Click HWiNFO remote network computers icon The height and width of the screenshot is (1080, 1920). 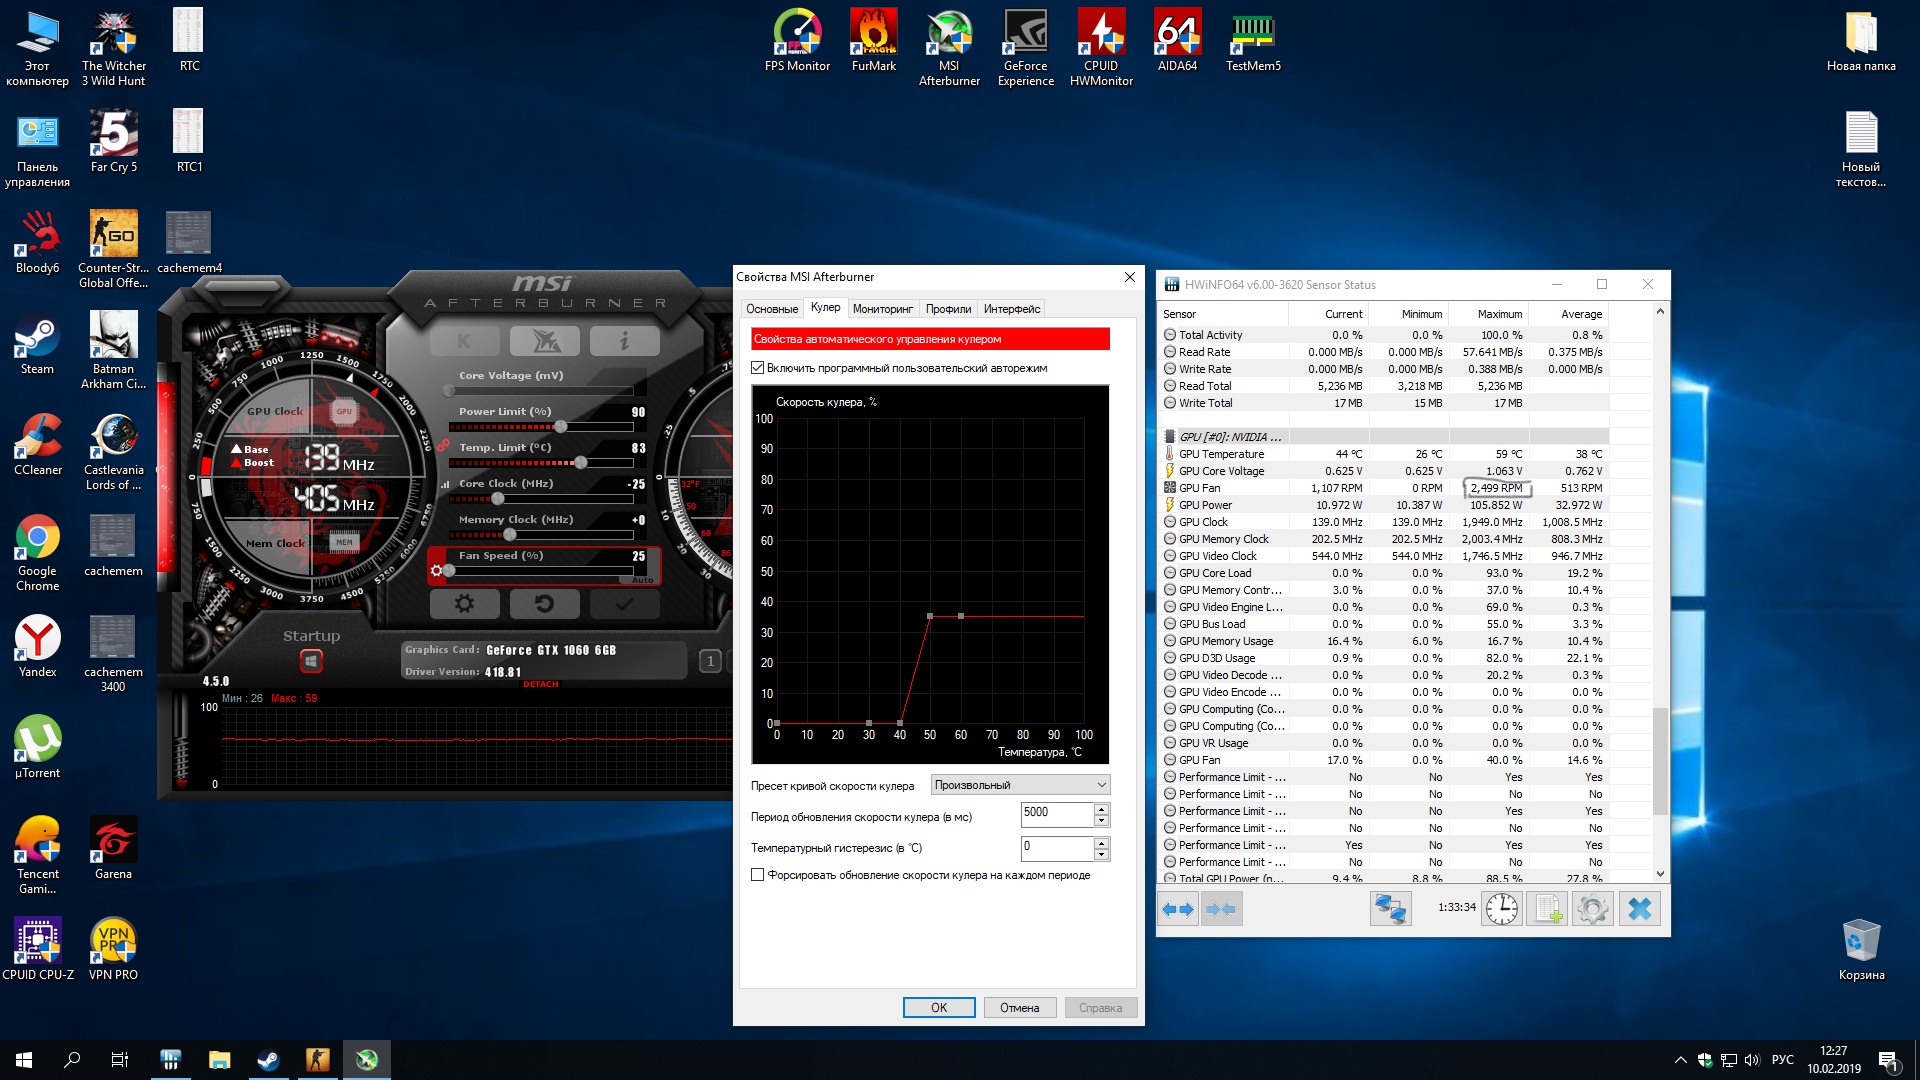pyautogui.click(x=1390, y=909)
